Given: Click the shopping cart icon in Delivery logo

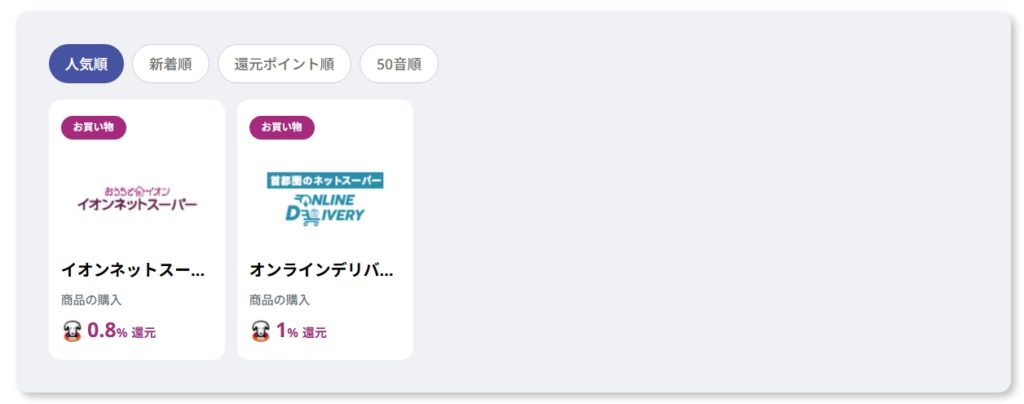Looking at the screenshot, I should point(310,216).
